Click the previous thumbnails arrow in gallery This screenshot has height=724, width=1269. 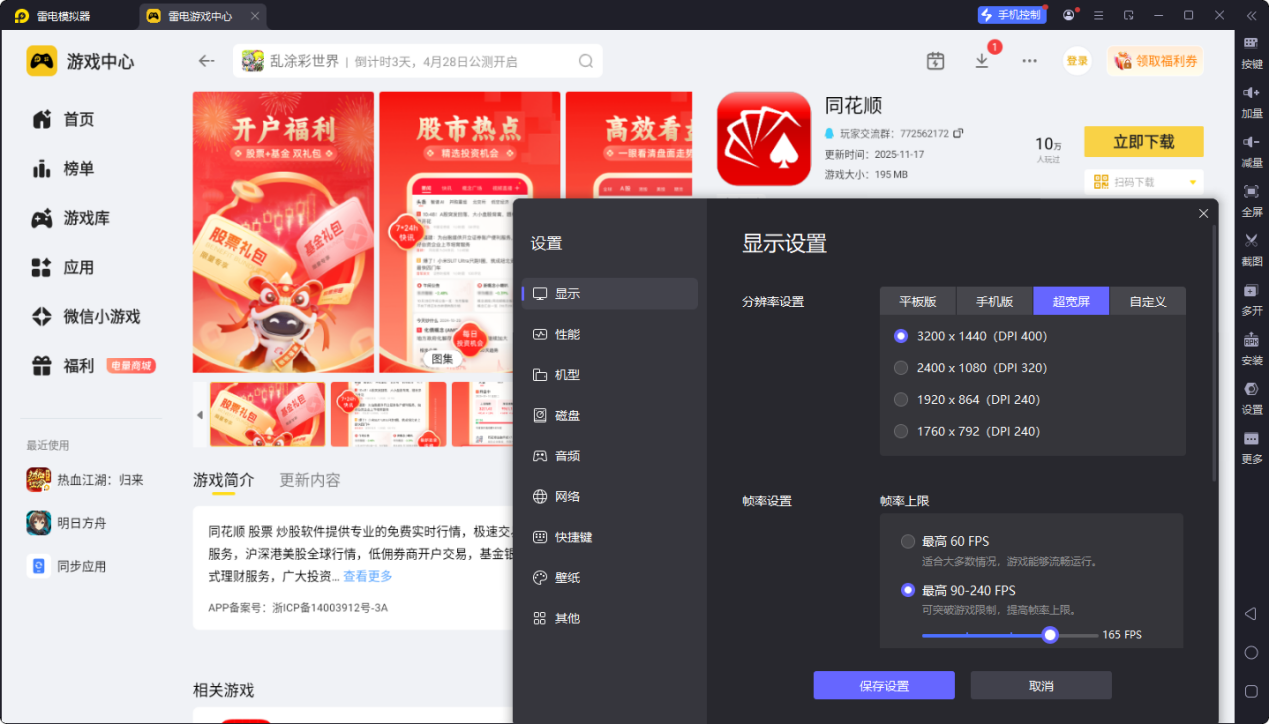click(x=199, y=415)
